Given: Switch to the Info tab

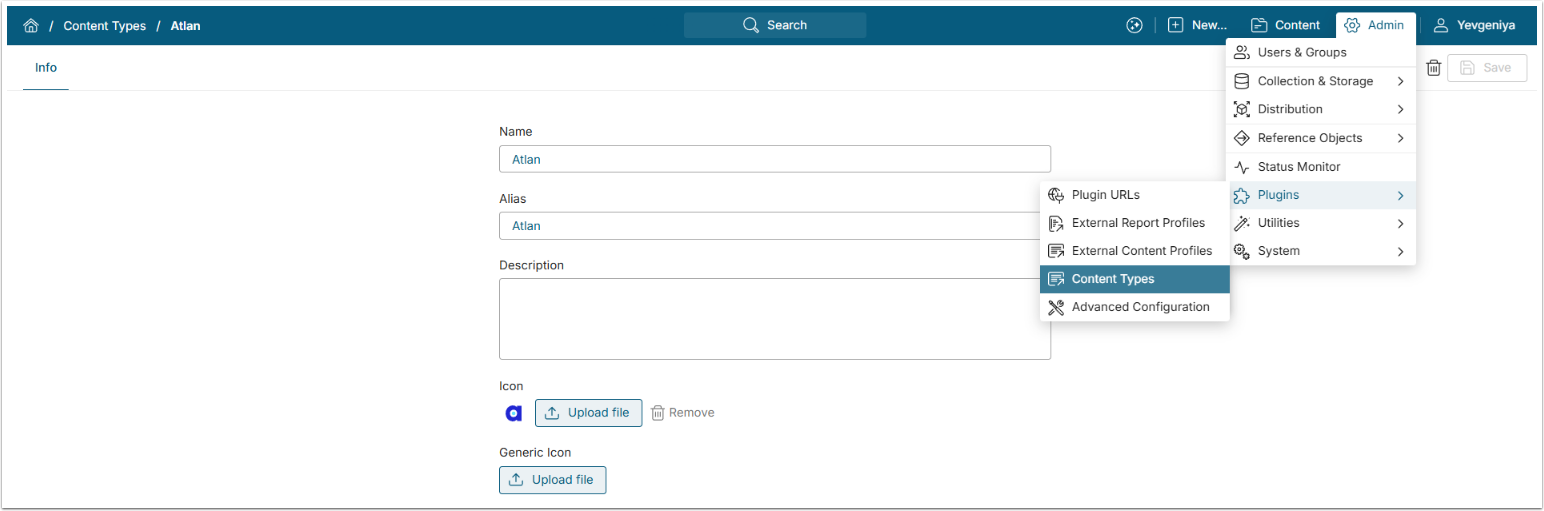Looking at the screenshot, I should tap(46, 68).
